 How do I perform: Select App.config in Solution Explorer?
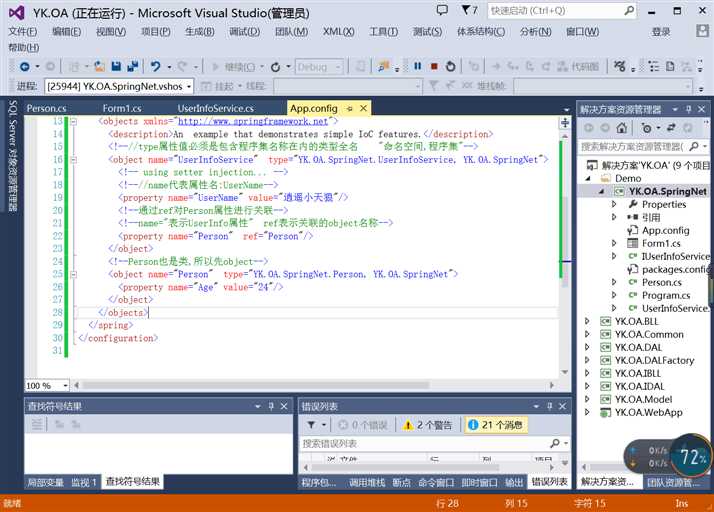pyautogui.click(x=666, y=230)
